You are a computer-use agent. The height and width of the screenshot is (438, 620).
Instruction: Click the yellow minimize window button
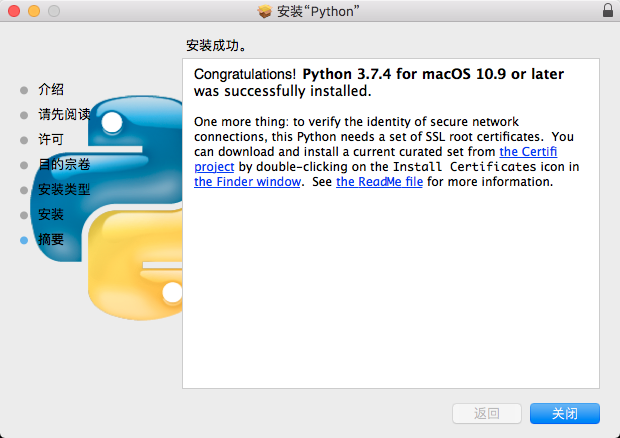34,11
